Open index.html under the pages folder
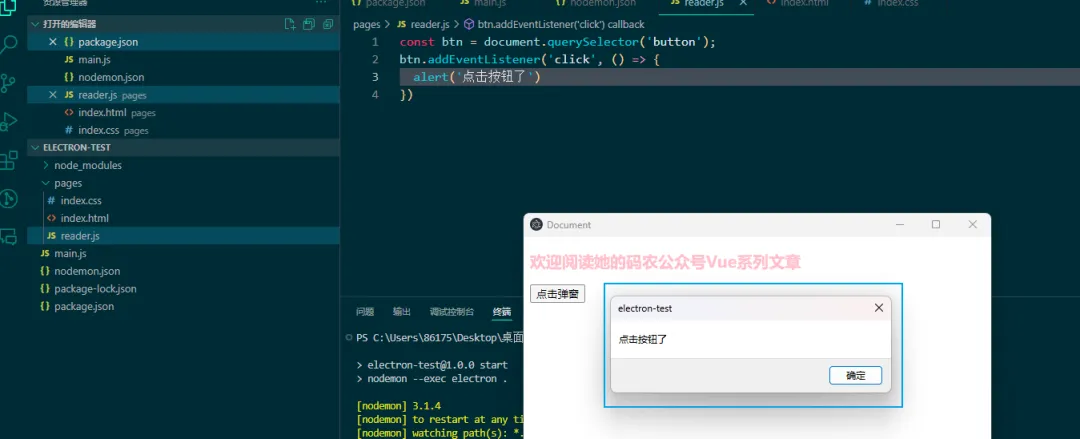 tap(85, 218)
